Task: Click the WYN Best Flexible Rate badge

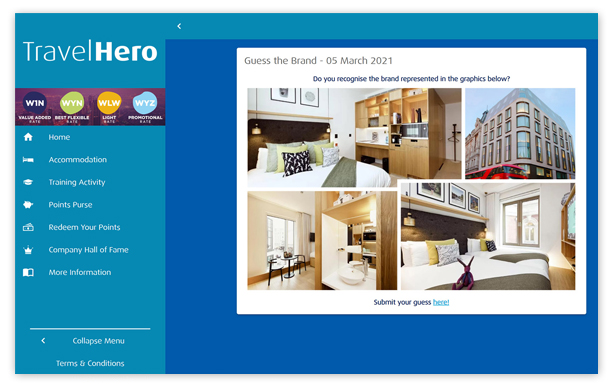Action: click(x=72, y=106)
